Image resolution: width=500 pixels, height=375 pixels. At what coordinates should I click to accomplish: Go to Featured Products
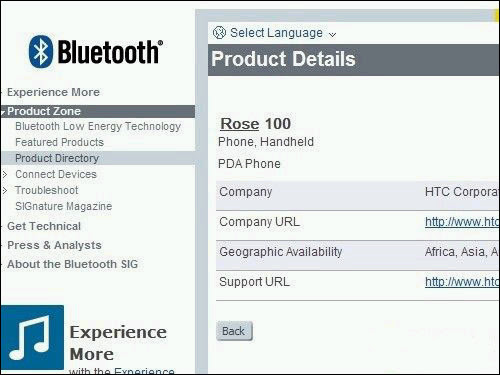[60, 142]
